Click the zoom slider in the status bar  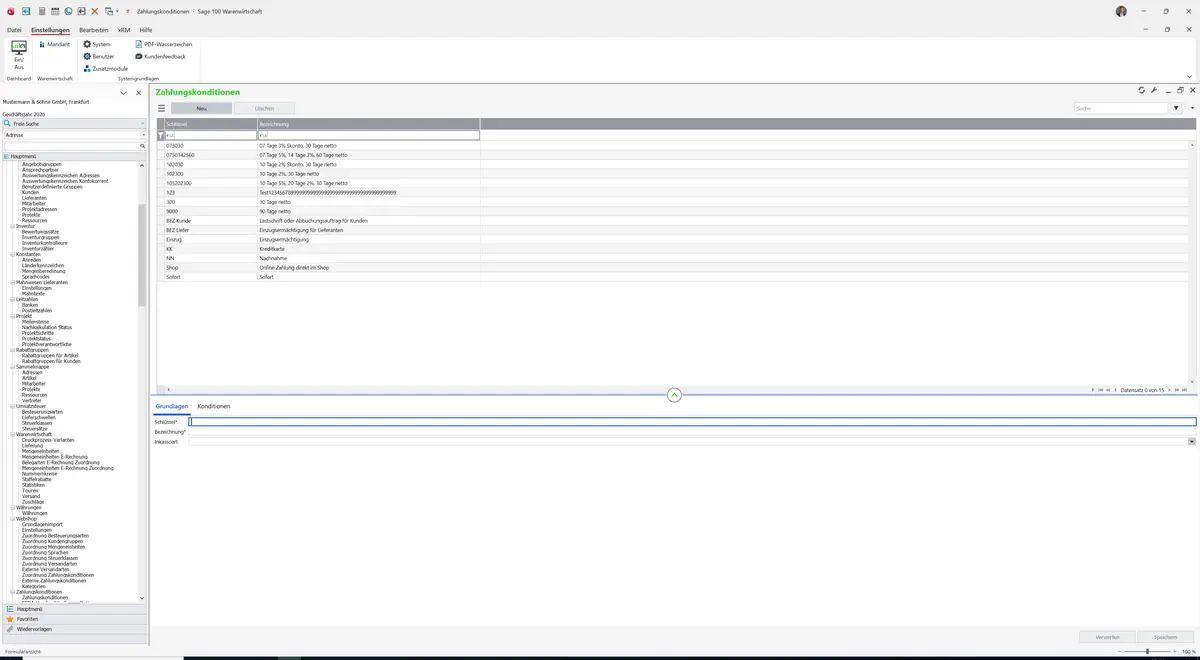[1147, 651]
